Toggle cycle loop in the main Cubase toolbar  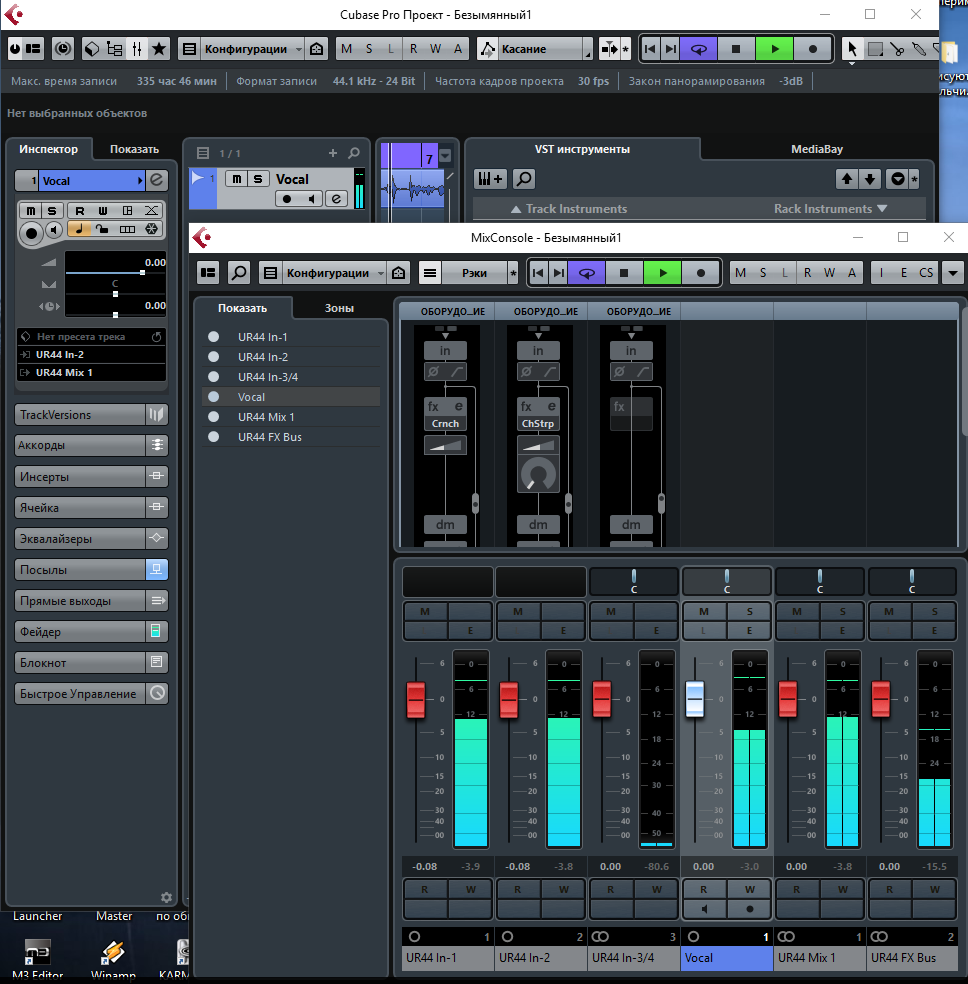click(x=698, y=49)
